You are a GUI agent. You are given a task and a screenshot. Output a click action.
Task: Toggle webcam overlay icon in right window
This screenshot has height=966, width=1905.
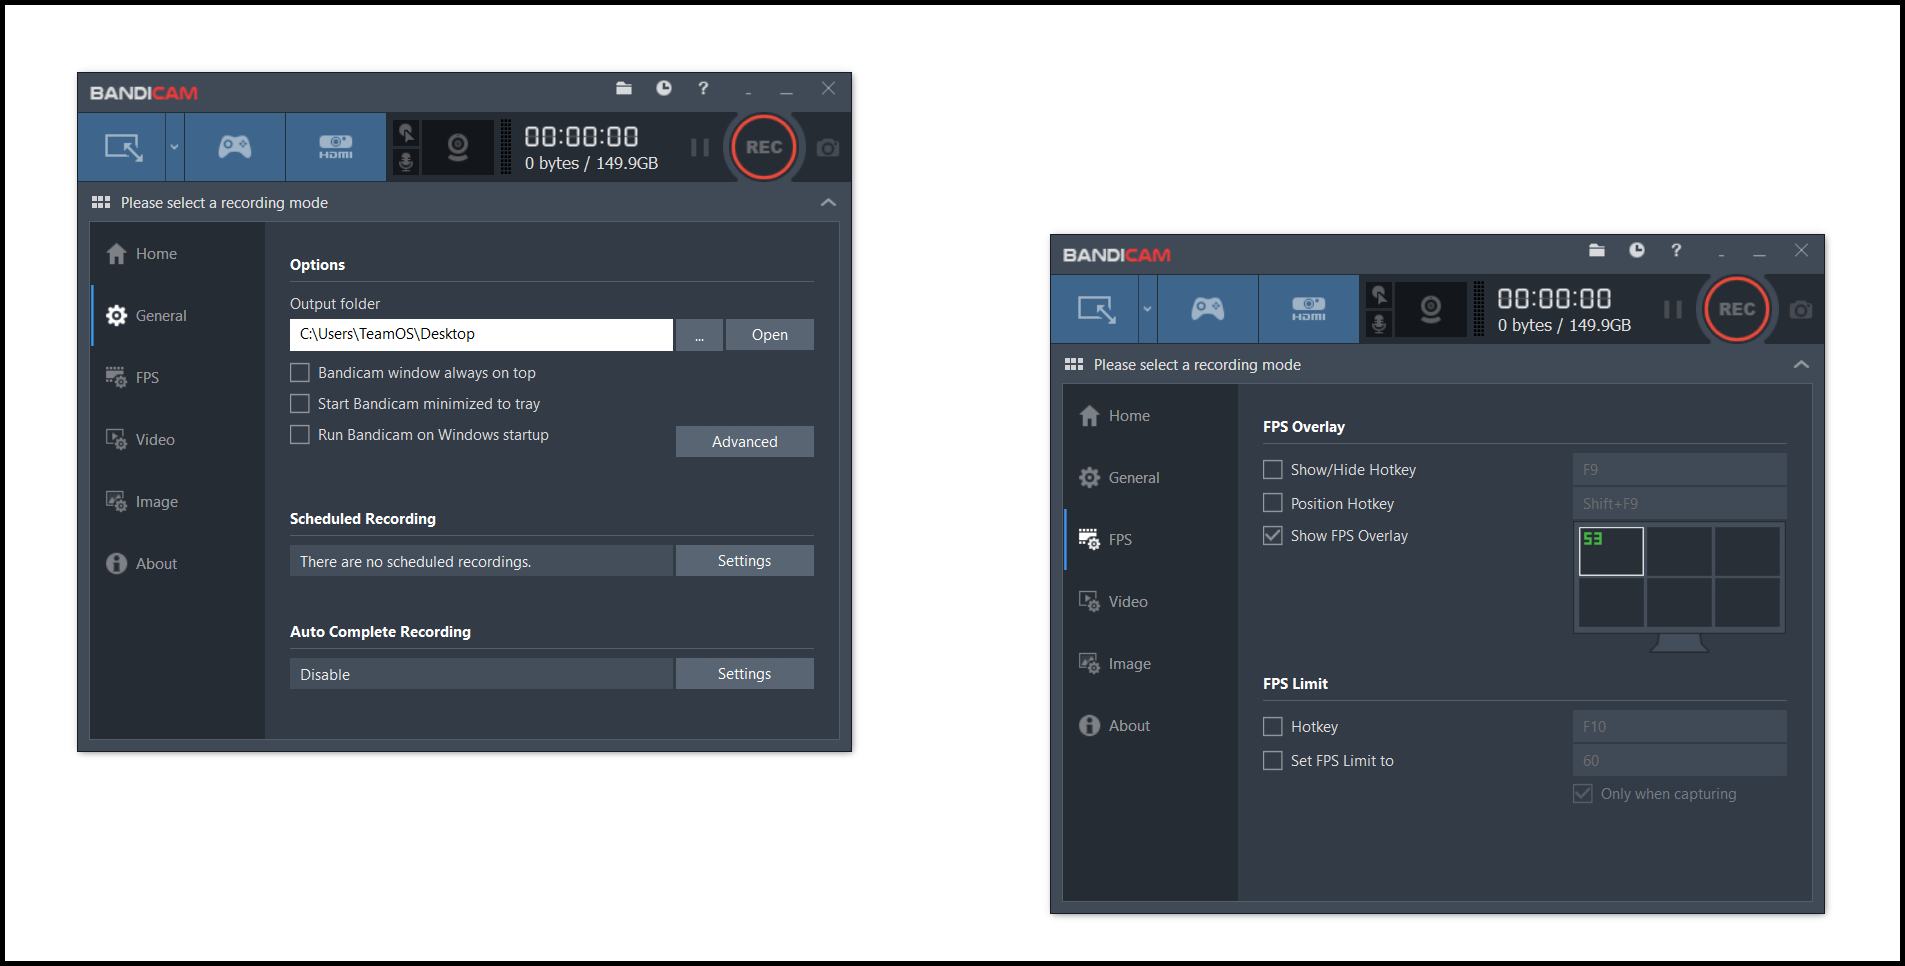[1431, 309]
